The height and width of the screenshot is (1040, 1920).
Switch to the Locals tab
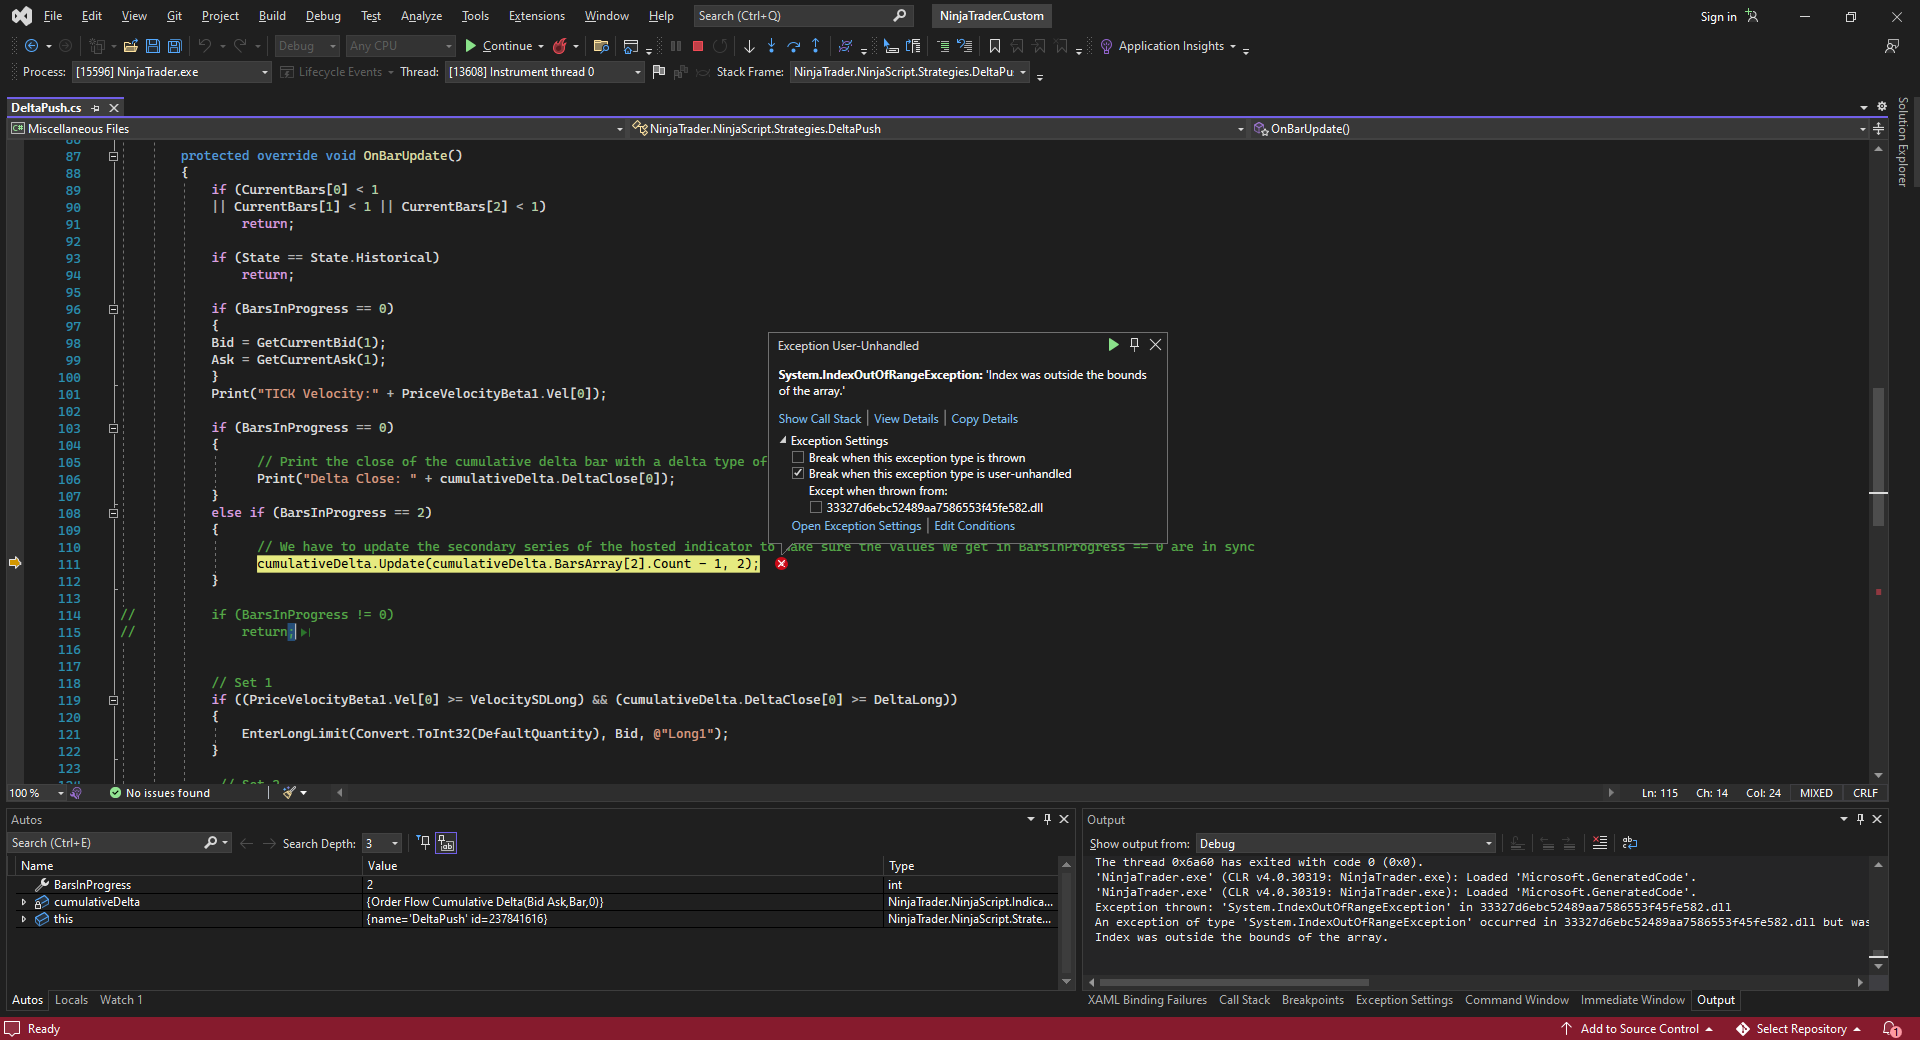(x=71, y=1000)
